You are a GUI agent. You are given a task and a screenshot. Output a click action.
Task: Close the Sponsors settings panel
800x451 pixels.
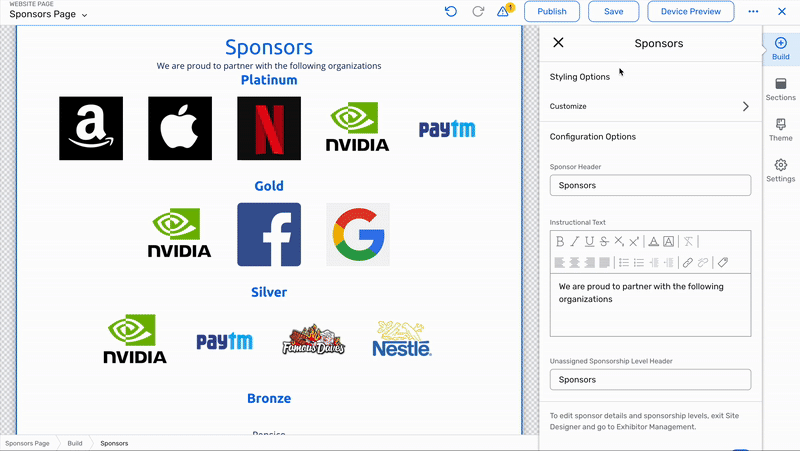[558, 42]
